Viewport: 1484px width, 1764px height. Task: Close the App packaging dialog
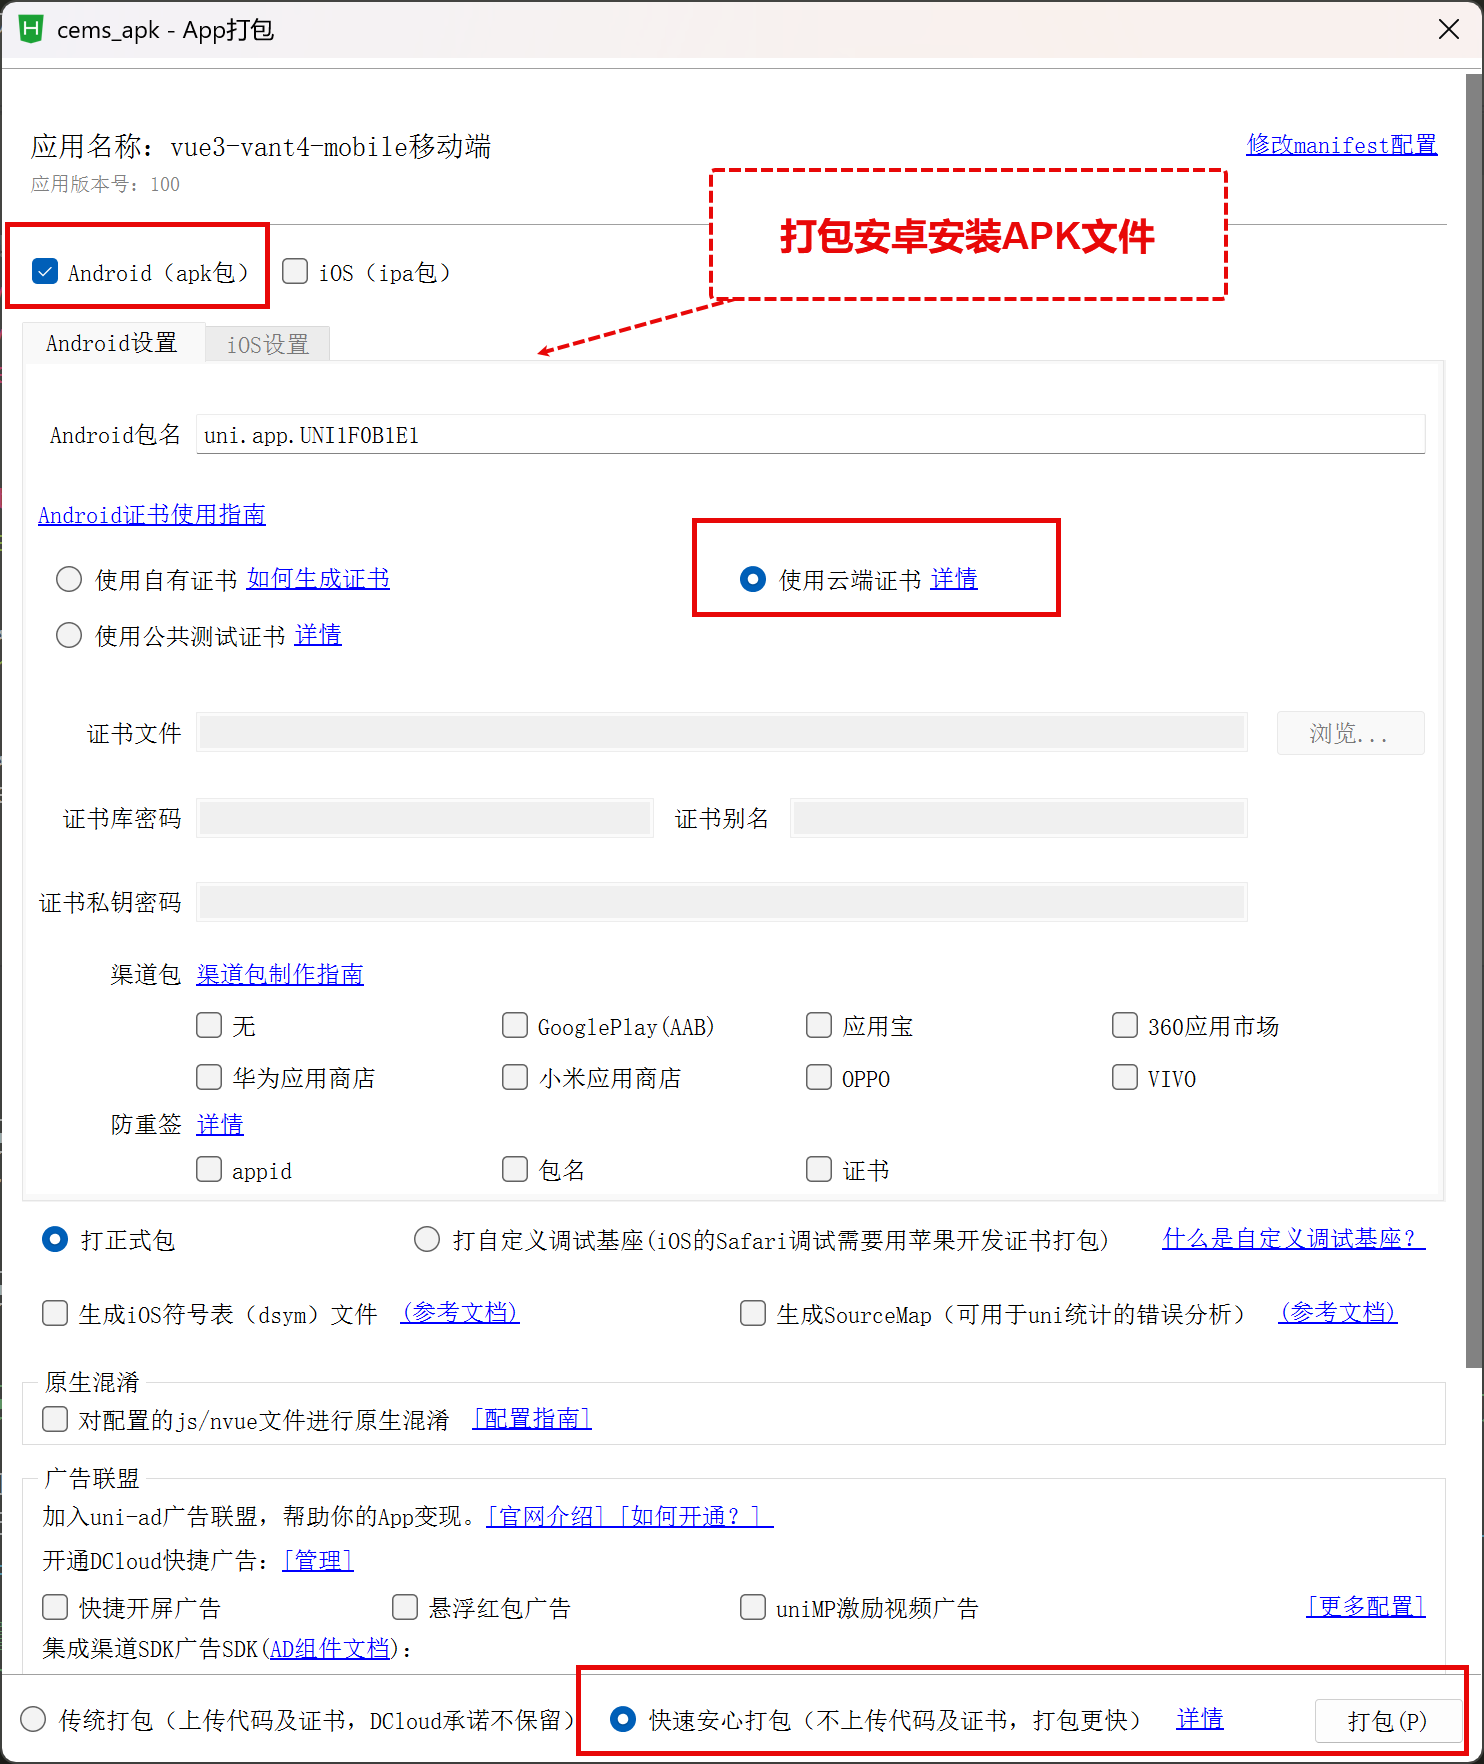(1448, 29)
